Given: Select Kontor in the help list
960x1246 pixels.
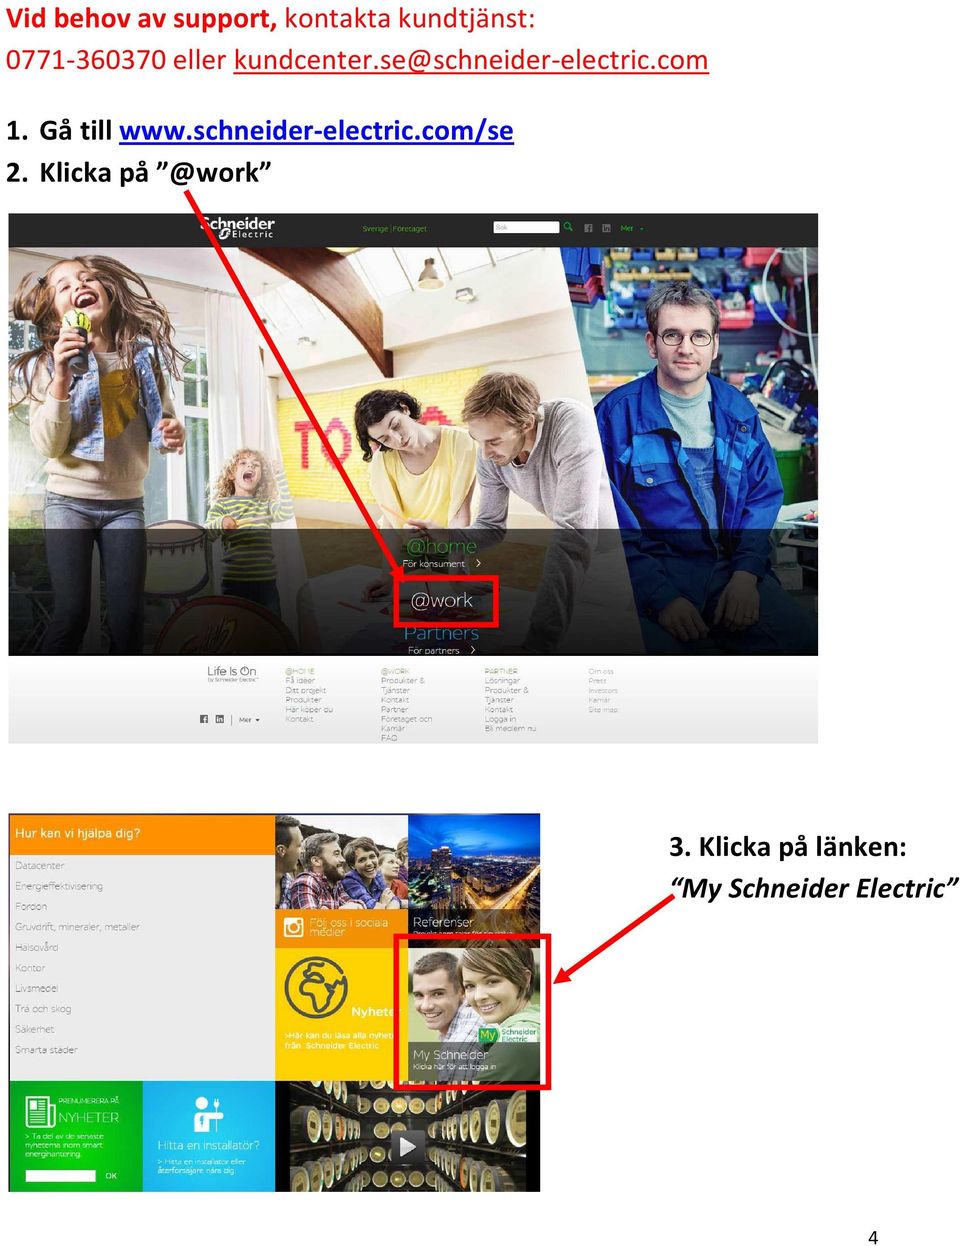Looking at the screenshot, I should [x=30, y=968].
